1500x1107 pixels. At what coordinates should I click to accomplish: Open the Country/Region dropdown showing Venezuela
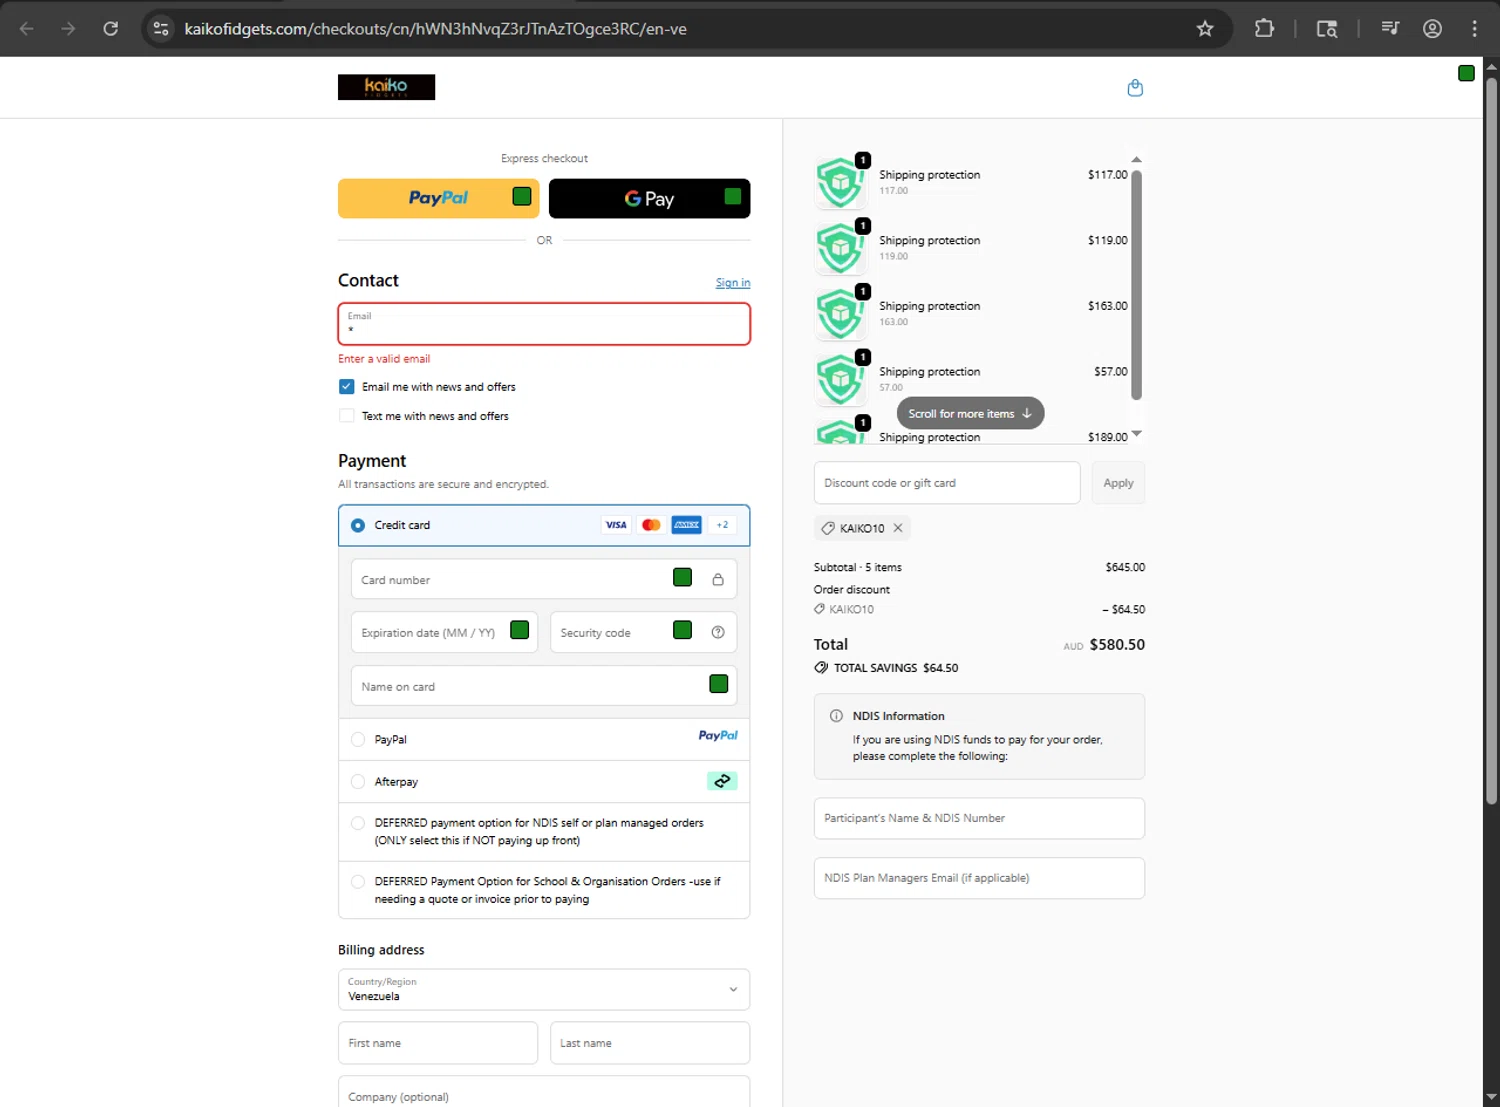pos(544,990)
